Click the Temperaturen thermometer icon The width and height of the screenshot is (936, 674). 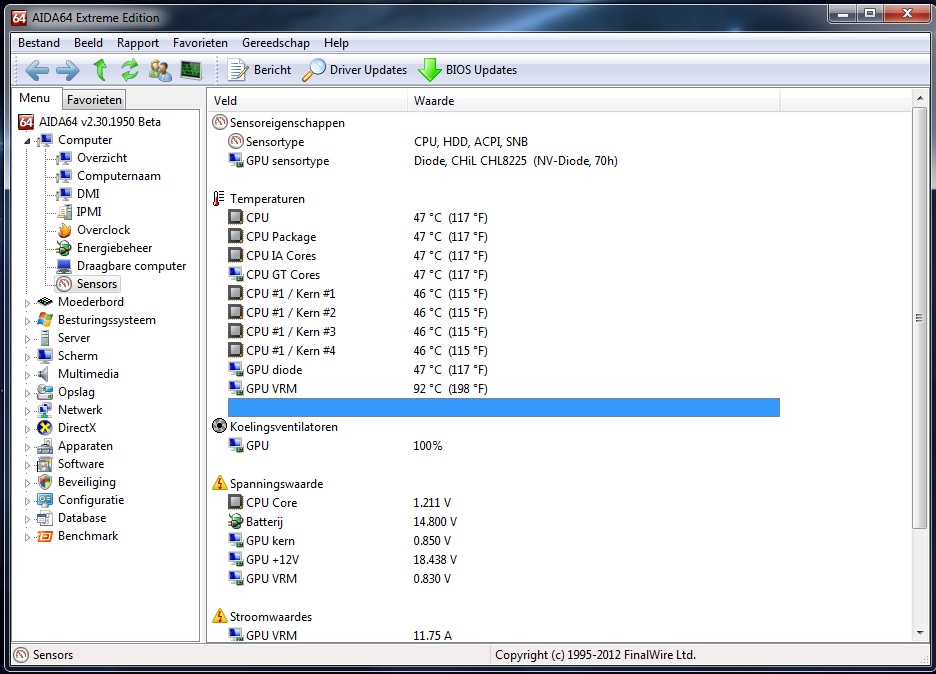click(219, 199)
